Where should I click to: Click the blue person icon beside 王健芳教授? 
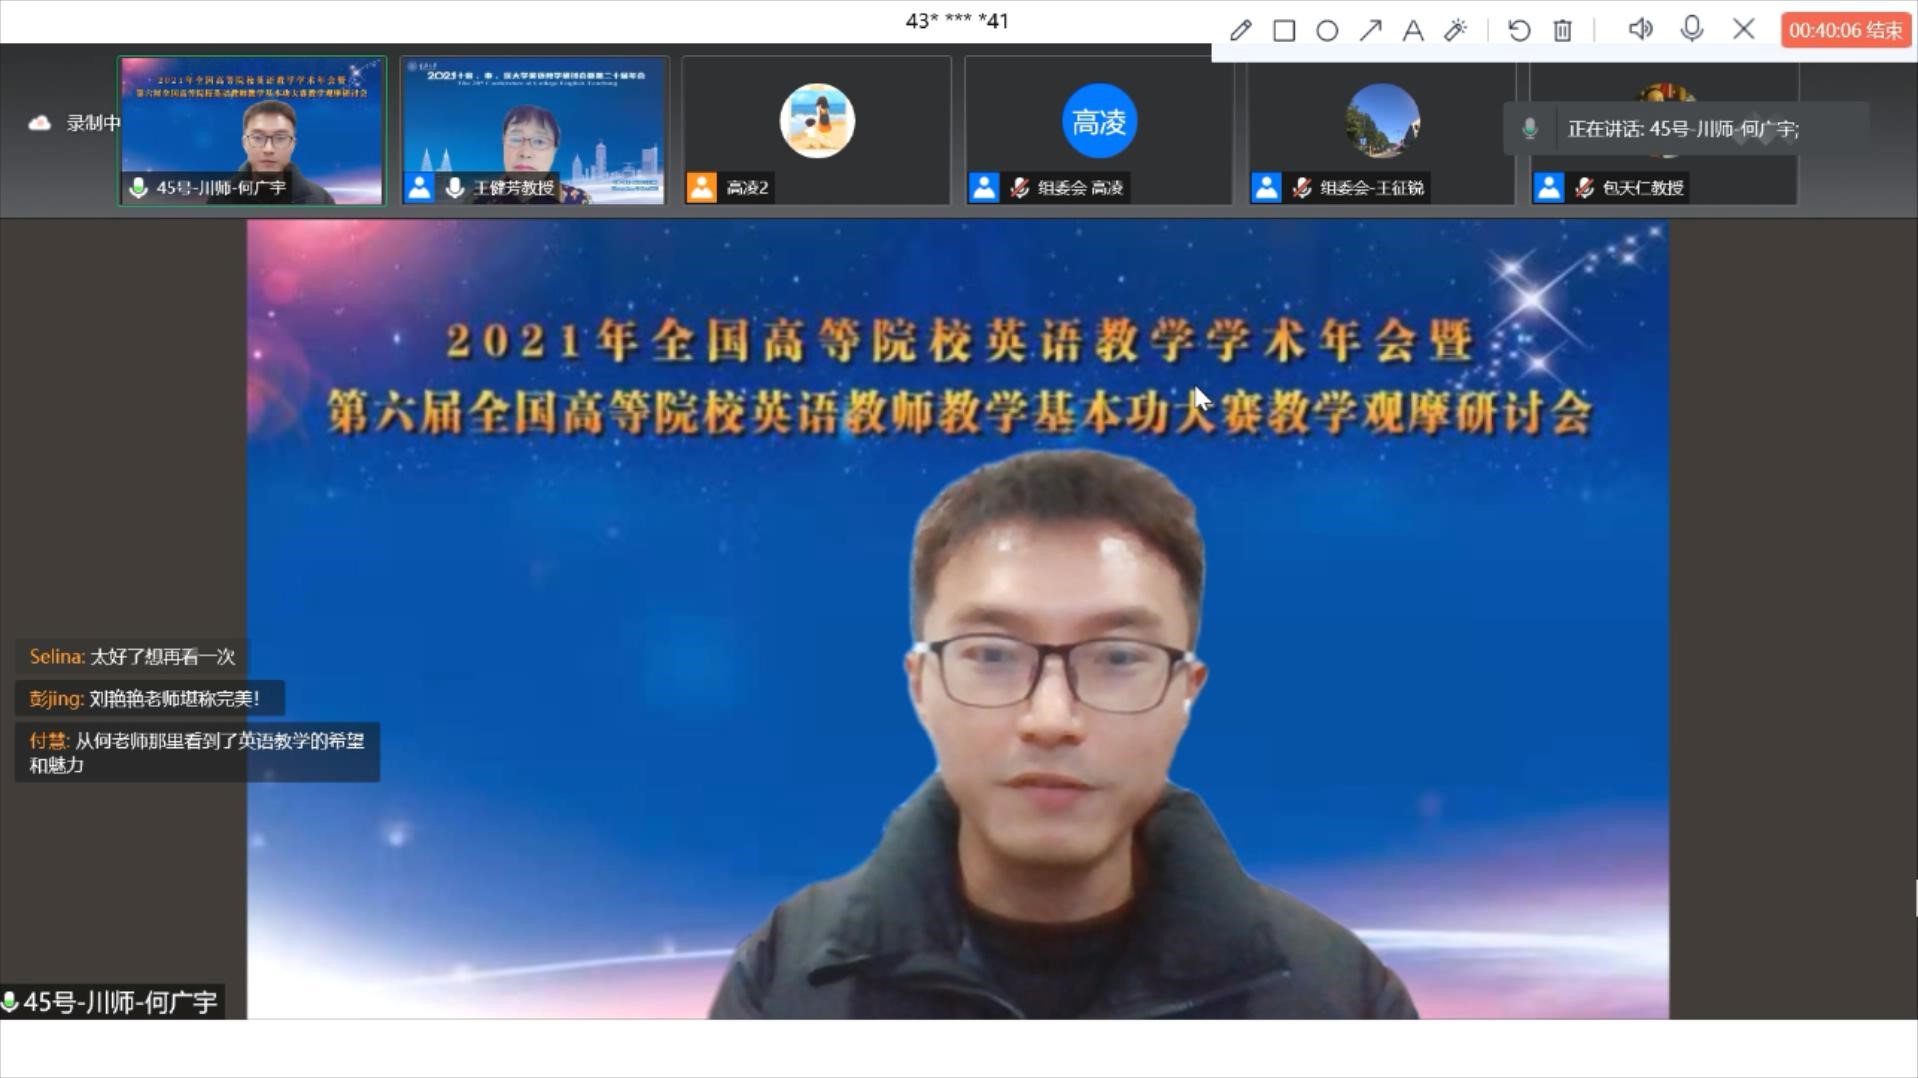[x=420, y=188]
